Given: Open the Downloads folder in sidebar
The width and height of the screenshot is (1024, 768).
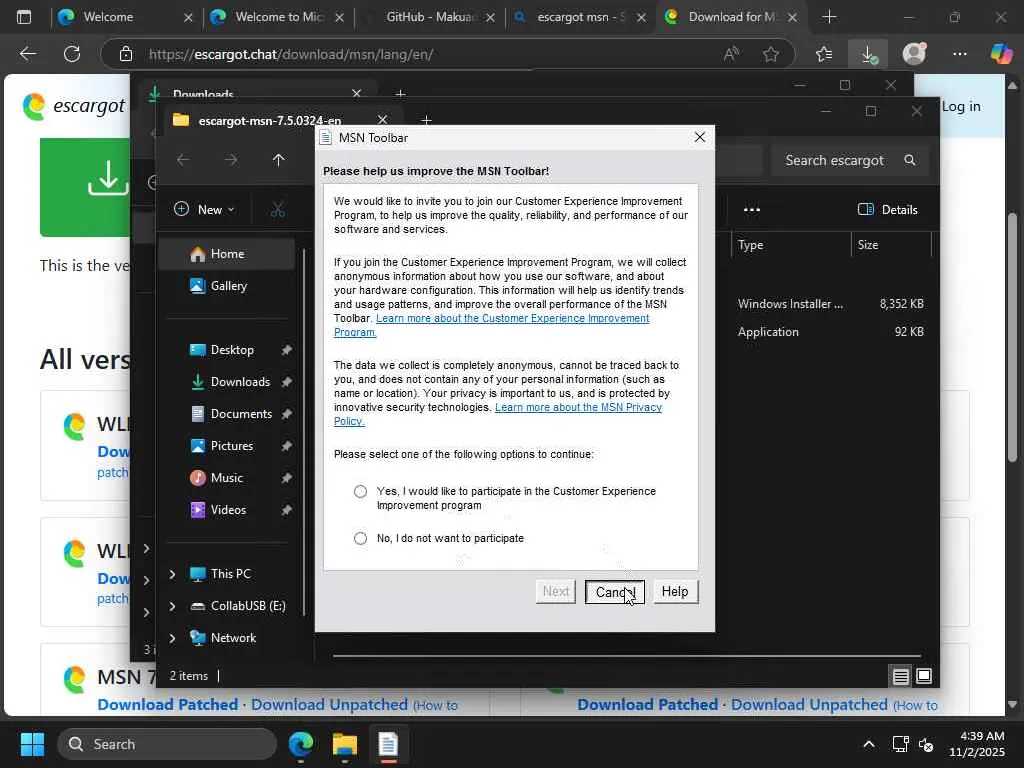Looking at the screenshot, I should click(240, 381).
